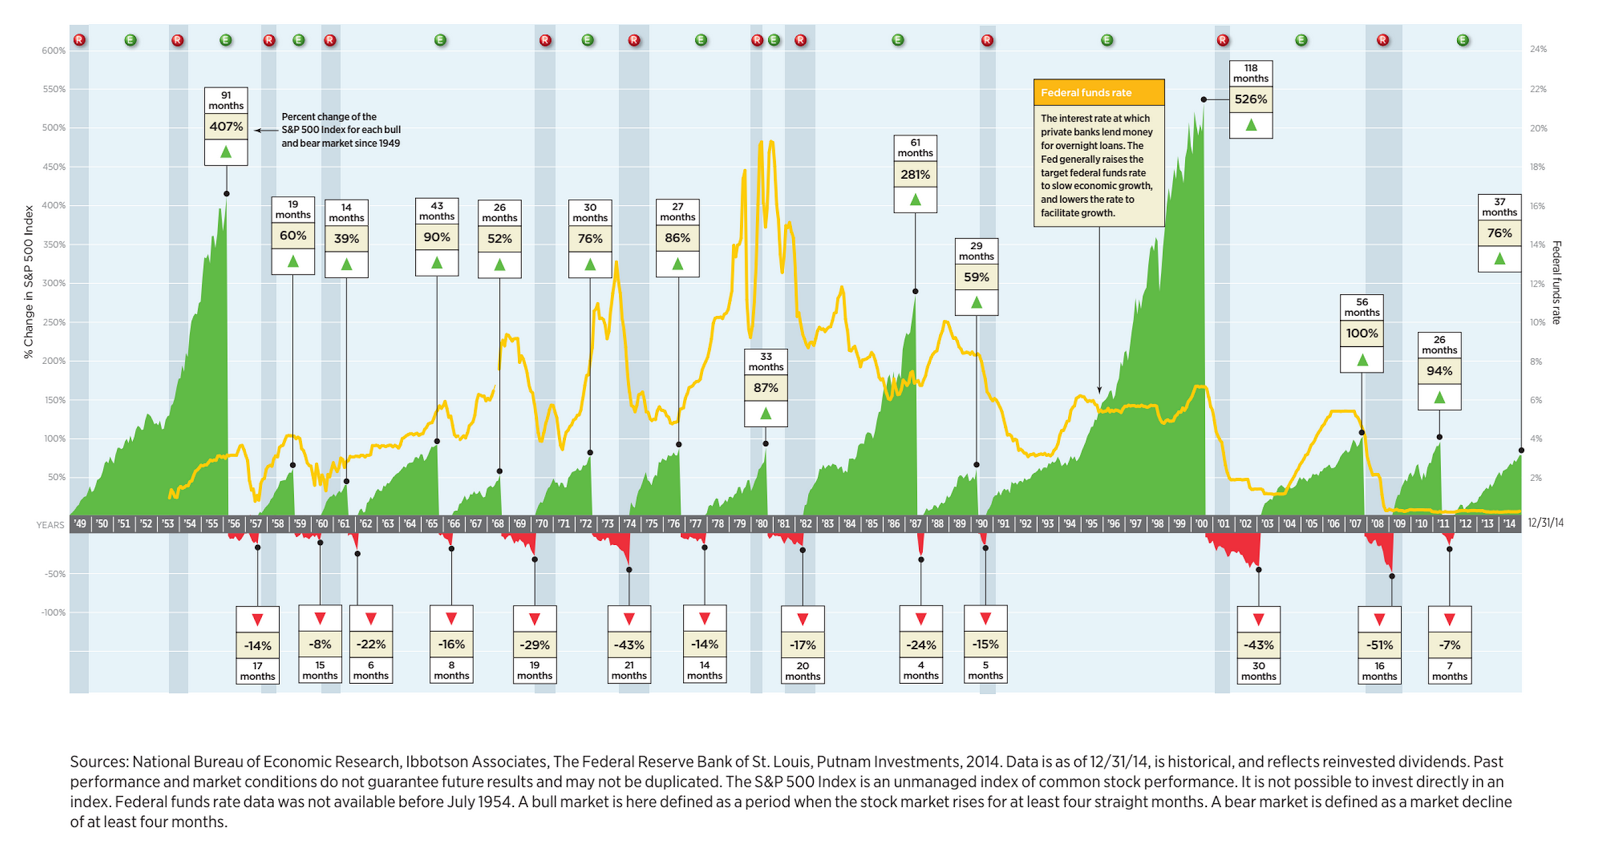
Task: Click red R recession marker above 2001 band
Action: pos(1223,40)
